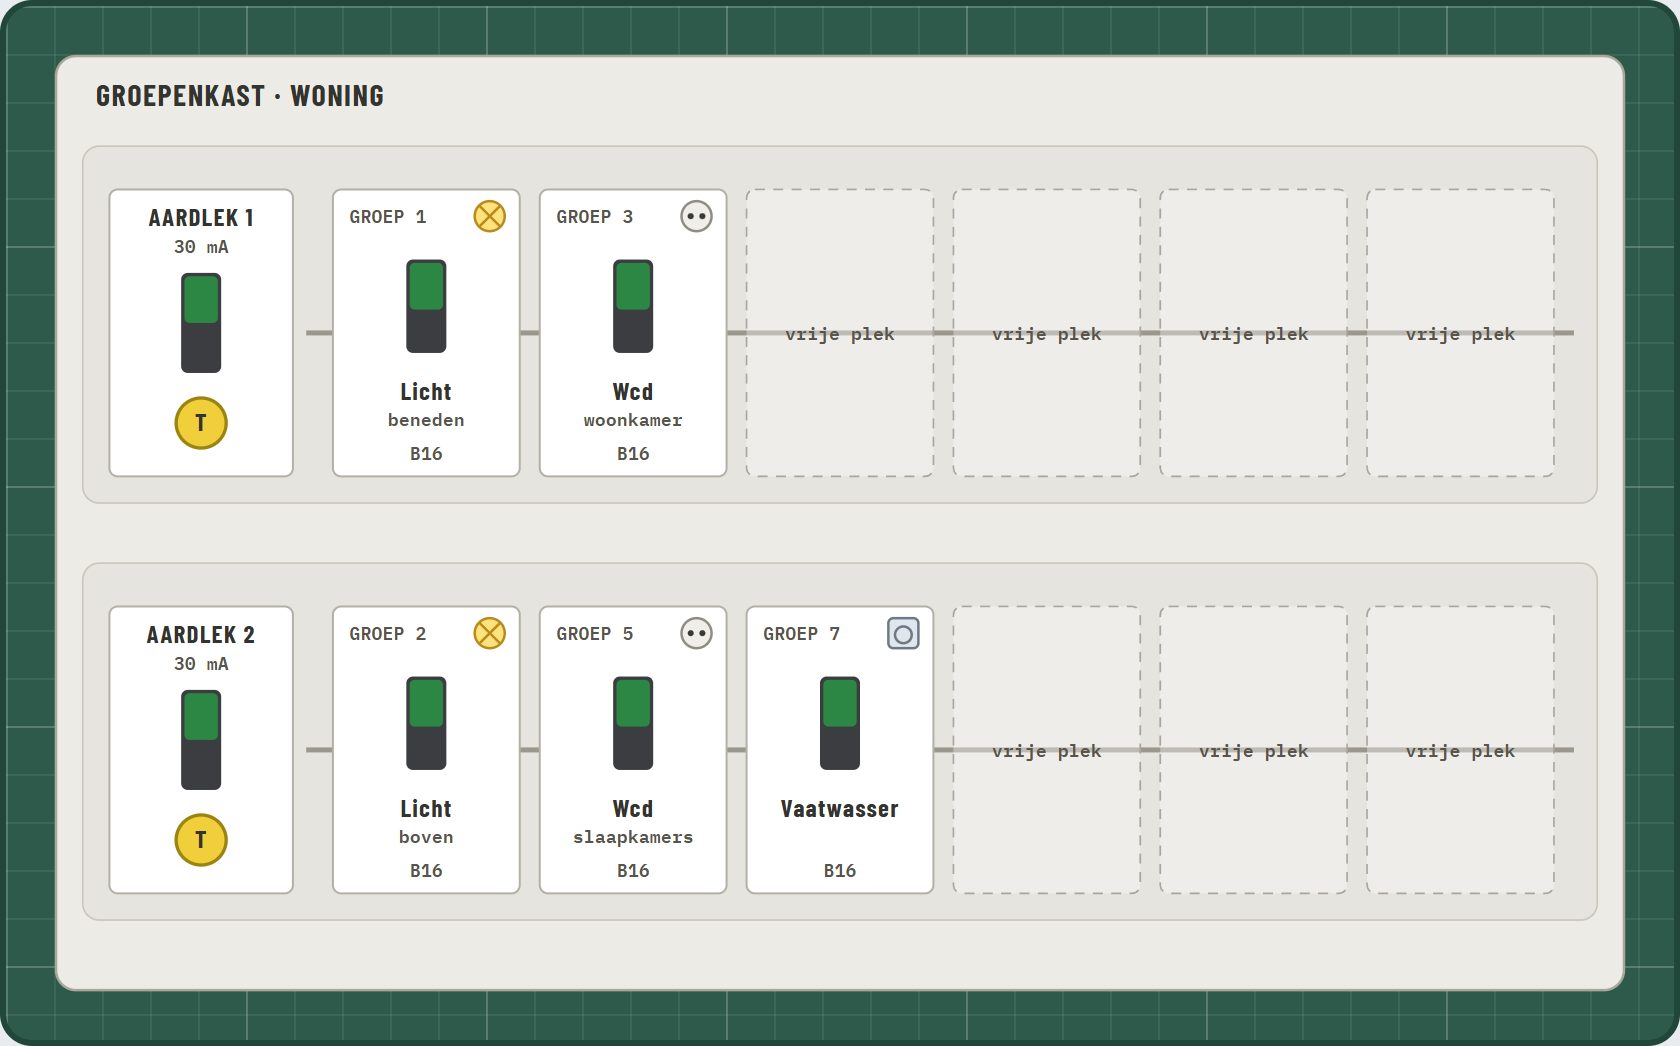Screen dimensions: 1680x1046
Task: Push the yellow T test button on Aardlek 2
Action: pos(201,840)
